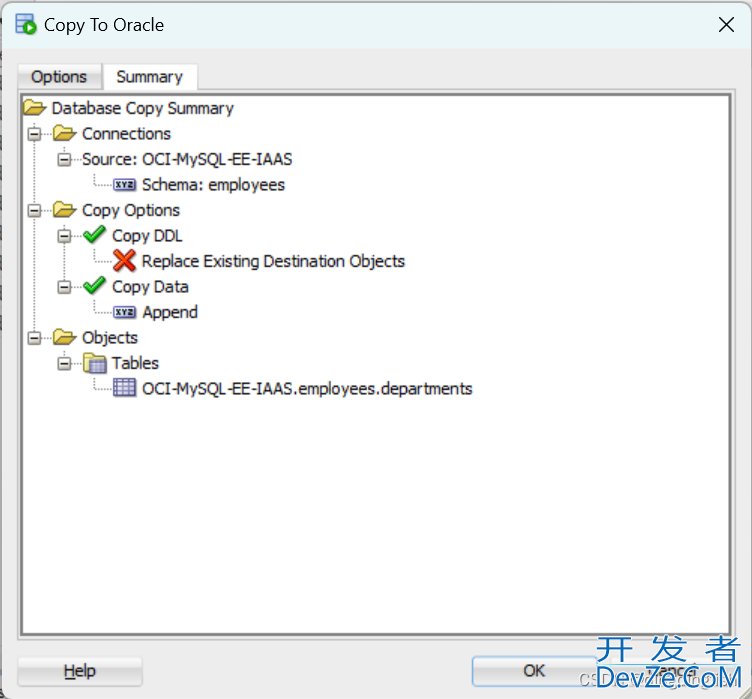The height and width of the screenshot is (699, 752).
Task: Select the Objects label
Action: tap(110, 338)
